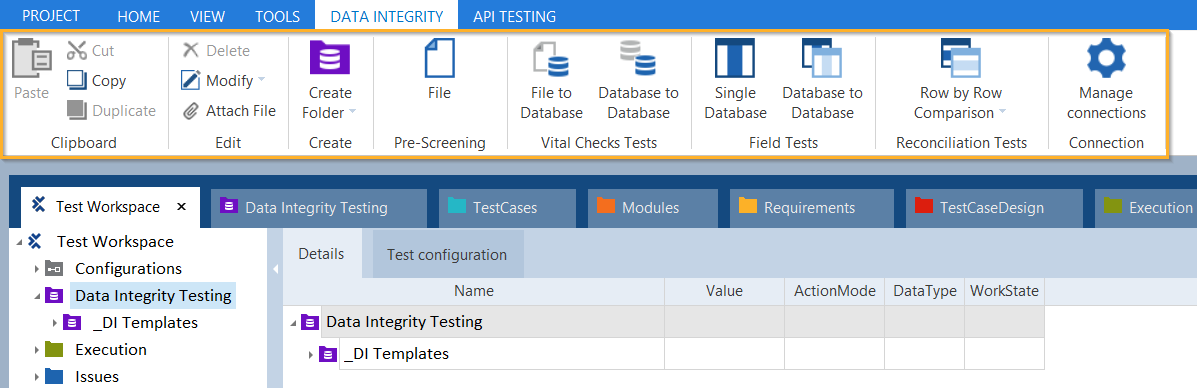Click the Value column header
1197x388 pixels.
(724, 291)
